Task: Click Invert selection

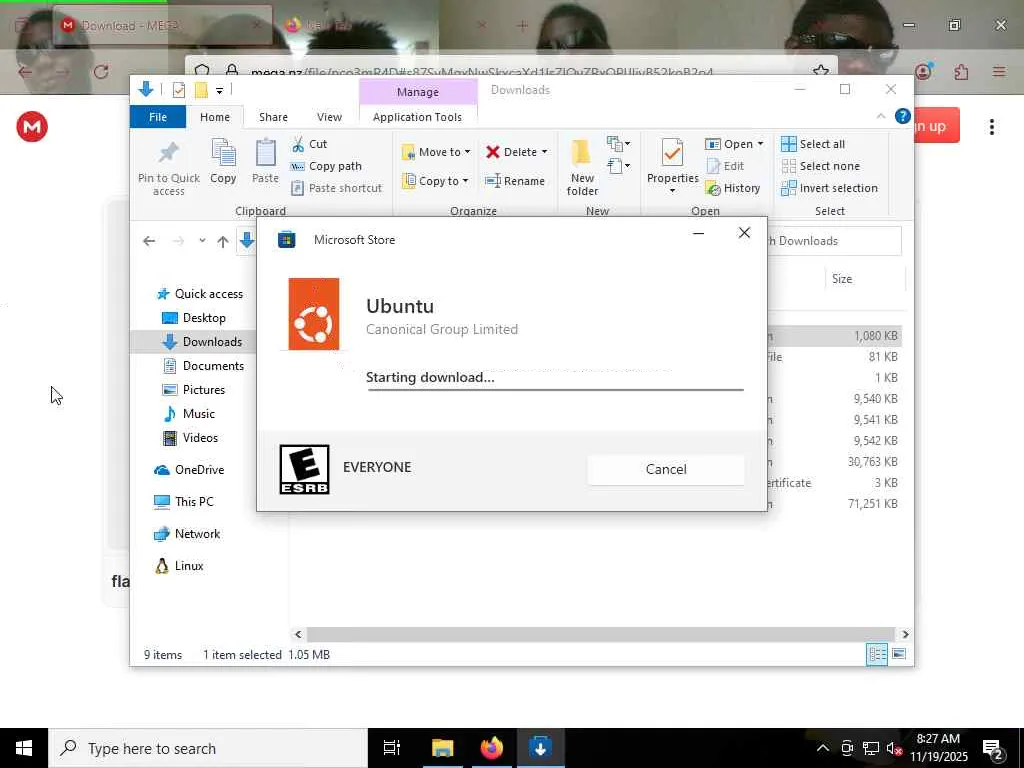Action: coord(829,188)
